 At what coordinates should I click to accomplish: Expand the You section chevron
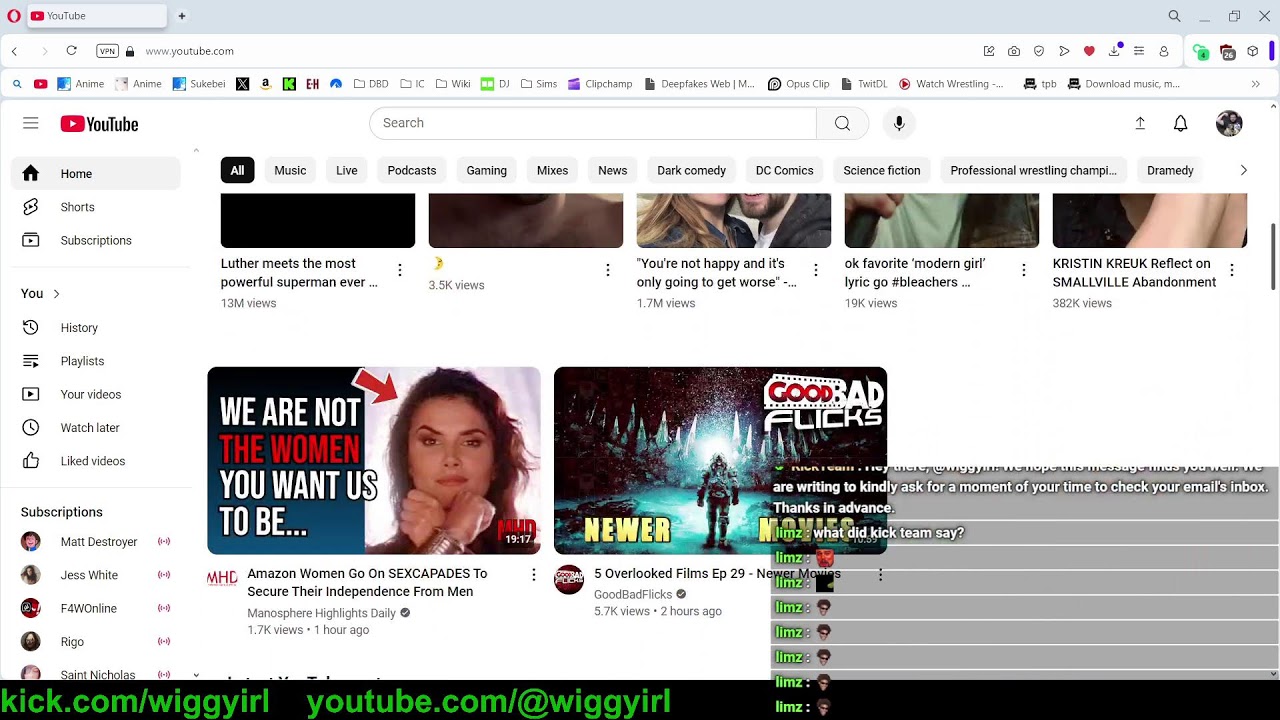(x=56, y=294)
